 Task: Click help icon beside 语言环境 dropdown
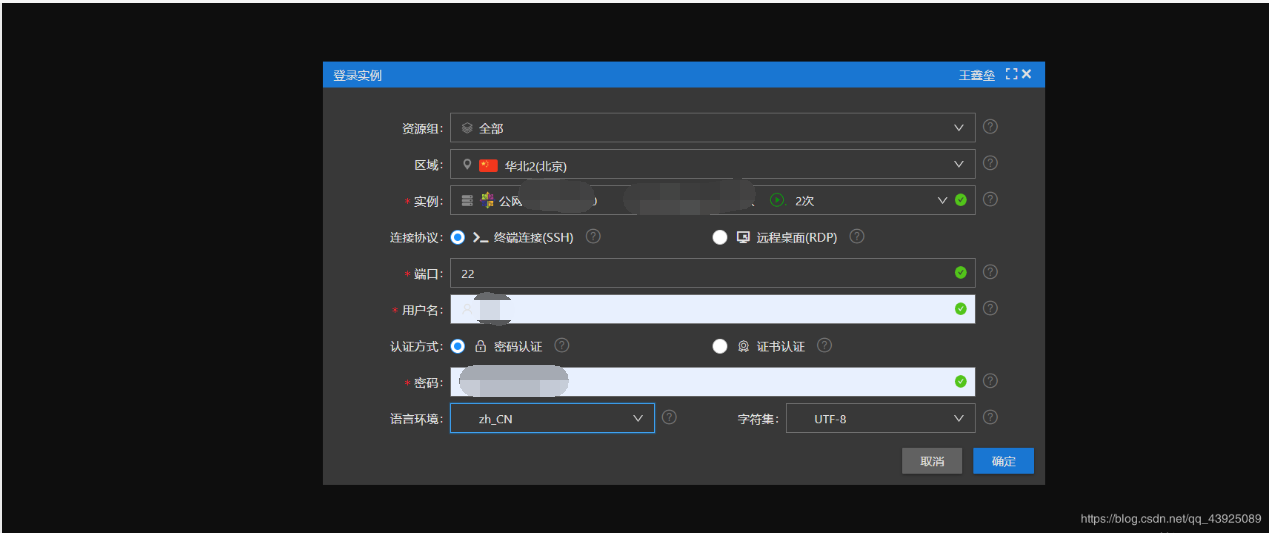pyautogui.click(x=670, y=417)
